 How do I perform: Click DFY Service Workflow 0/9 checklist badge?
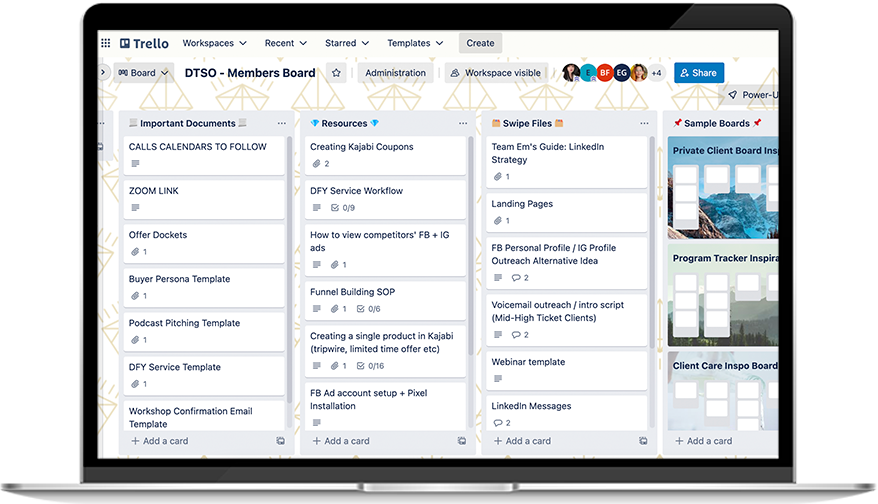343,208
